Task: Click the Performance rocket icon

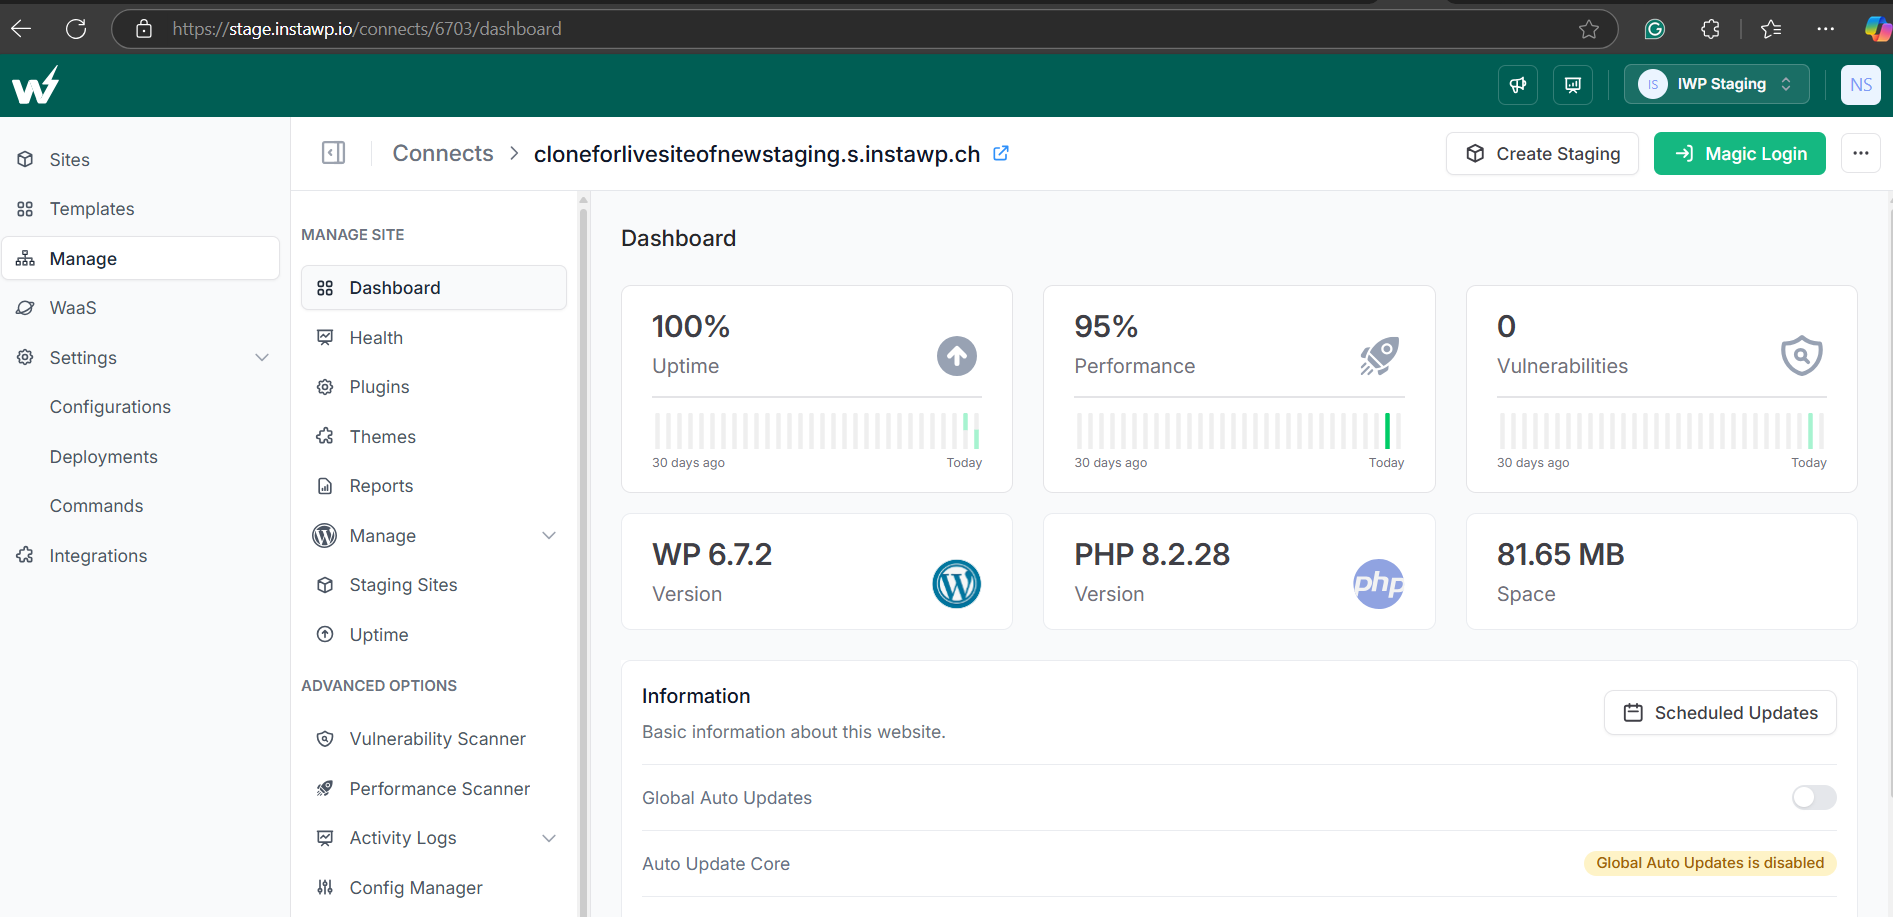Action: [x=1379, y=356]
